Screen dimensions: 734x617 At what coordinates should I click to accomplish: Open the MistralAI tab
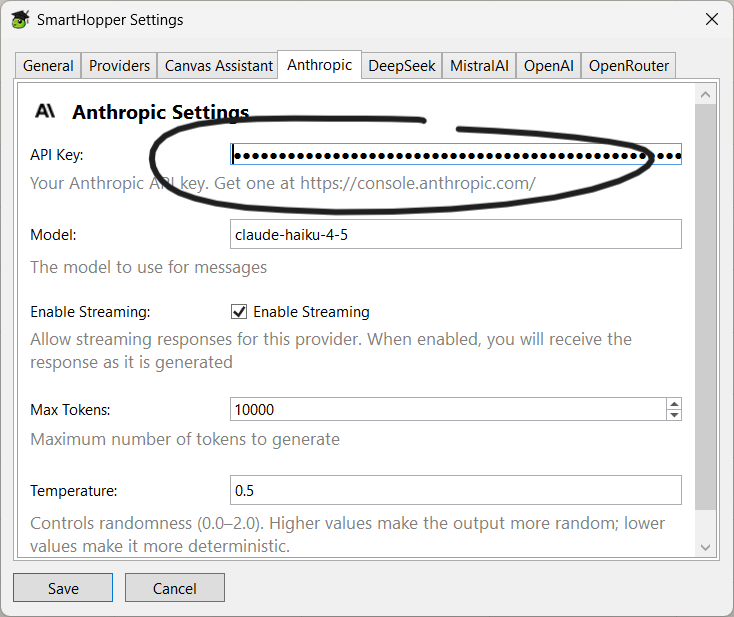point(479,66)
